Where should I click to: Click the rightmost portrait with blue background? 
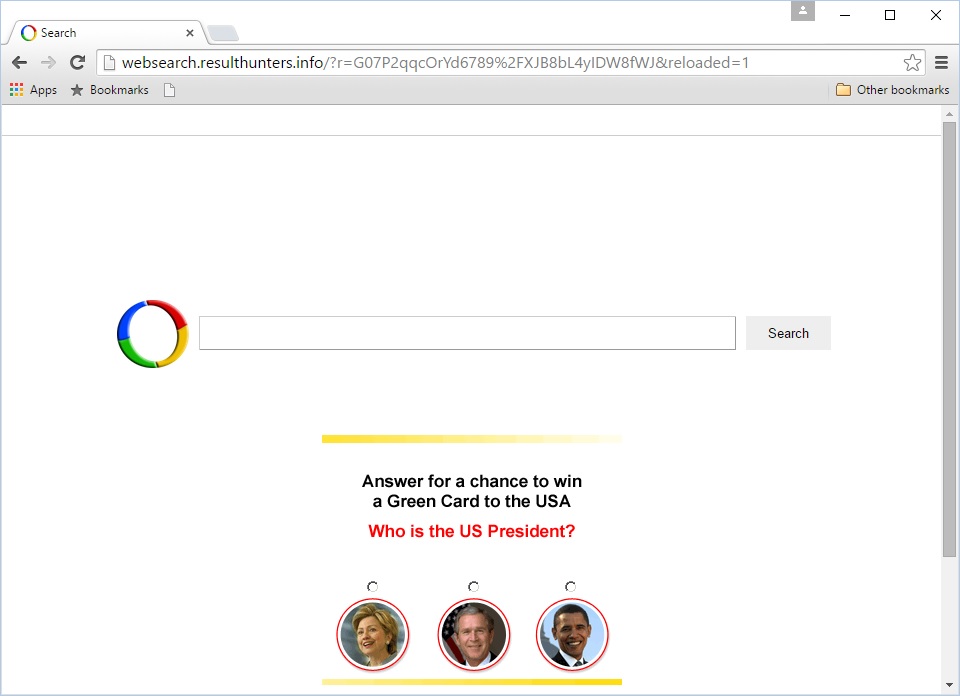coord(572,634)
